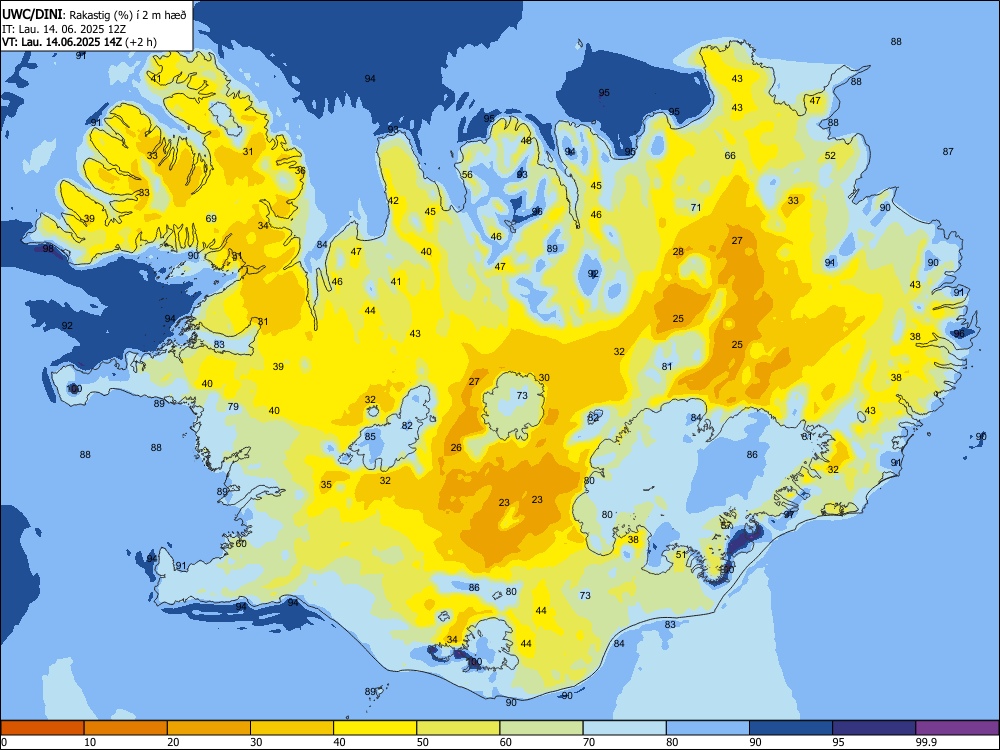This screenshot has height=750, width=1000.
Task: Click the '79' humidity value in the west
Action: pyautogui.click(x=233, y=406)
